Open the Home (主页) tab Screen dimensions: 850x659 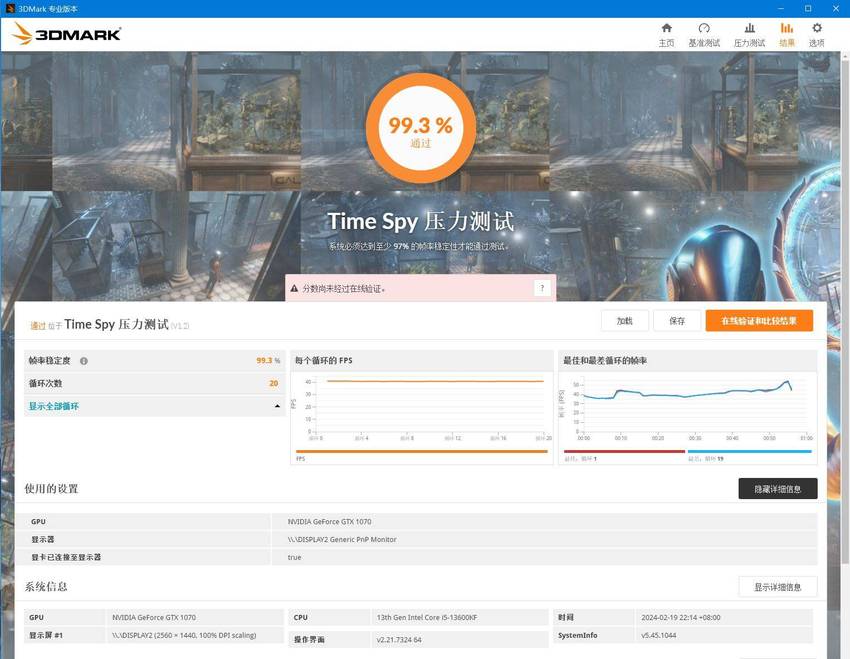(x=666, y=35)
